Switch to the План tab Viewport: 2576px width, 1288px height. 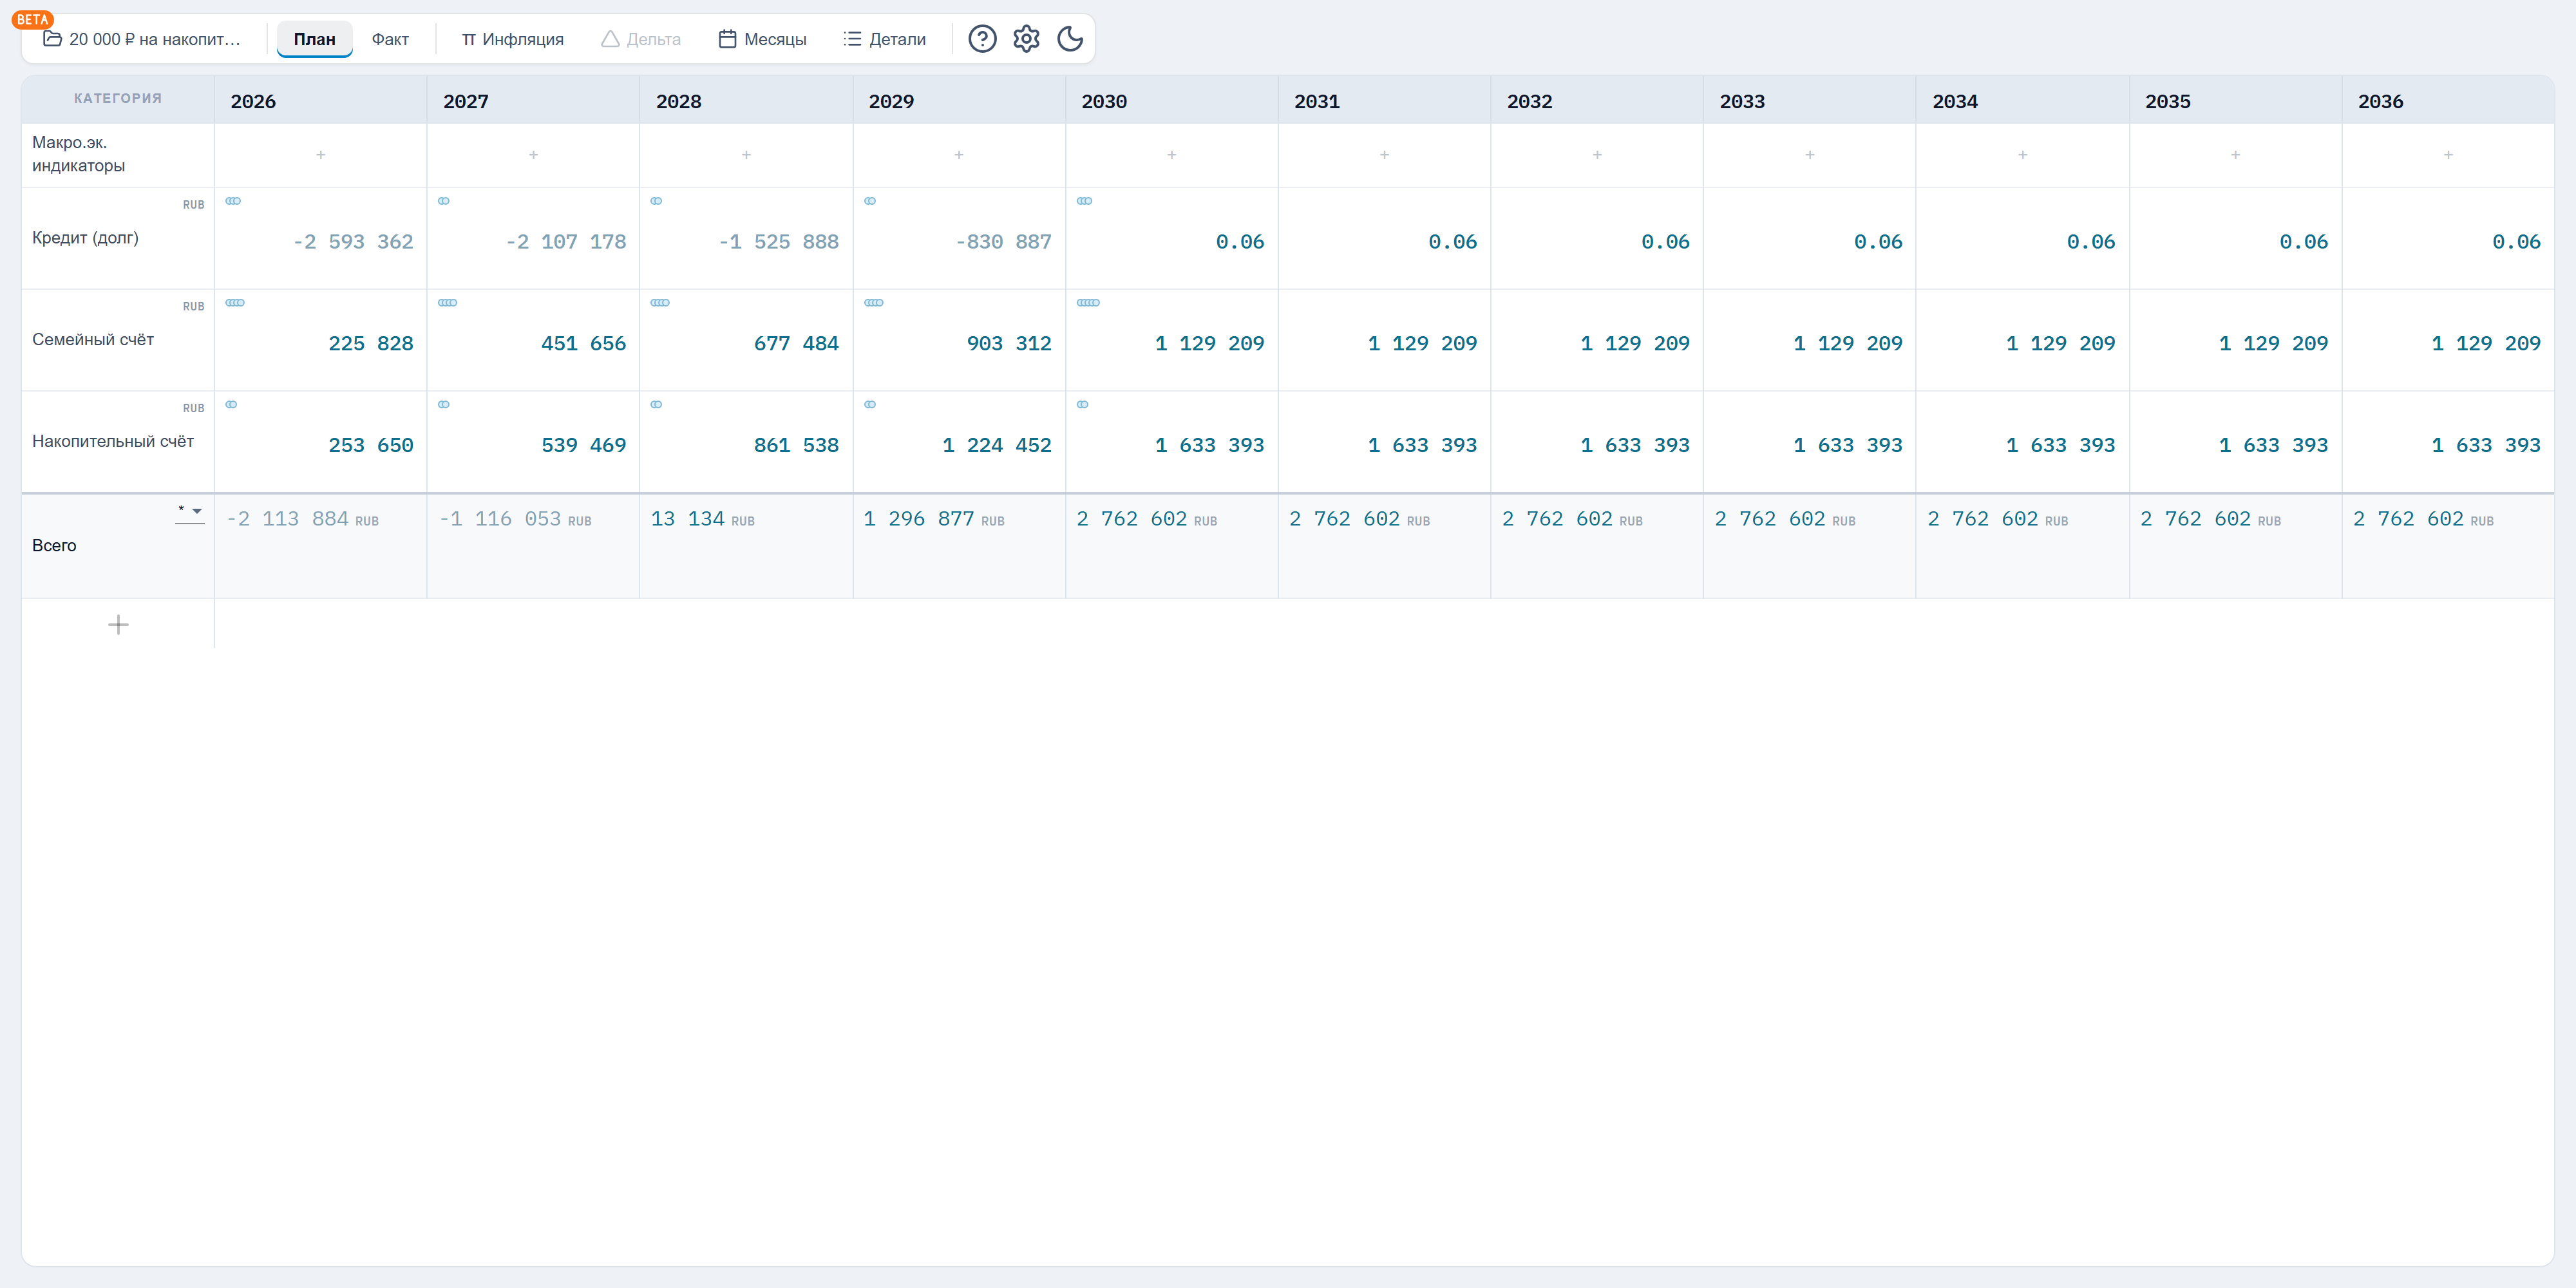(314, 39)
